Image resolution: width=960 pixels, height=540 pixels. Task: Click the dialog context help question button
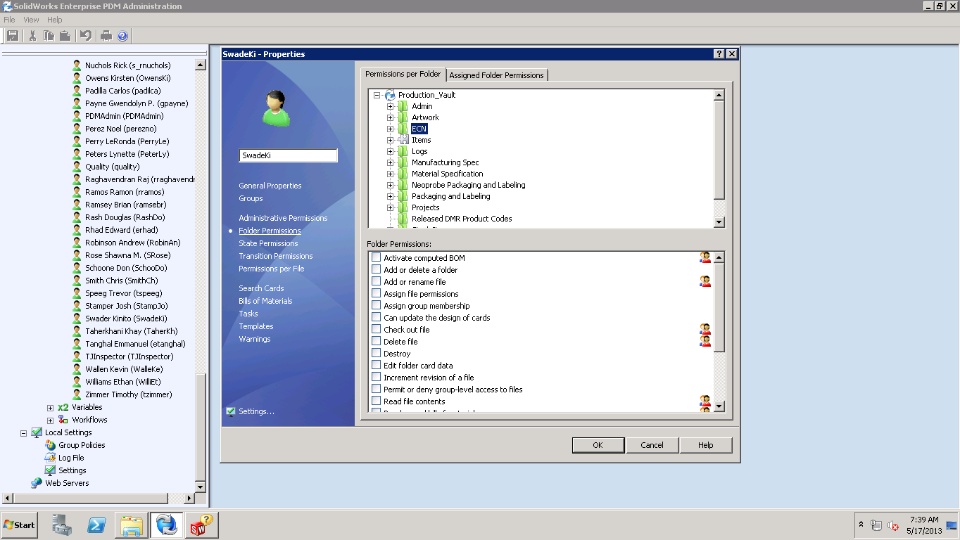pos(719,54)
